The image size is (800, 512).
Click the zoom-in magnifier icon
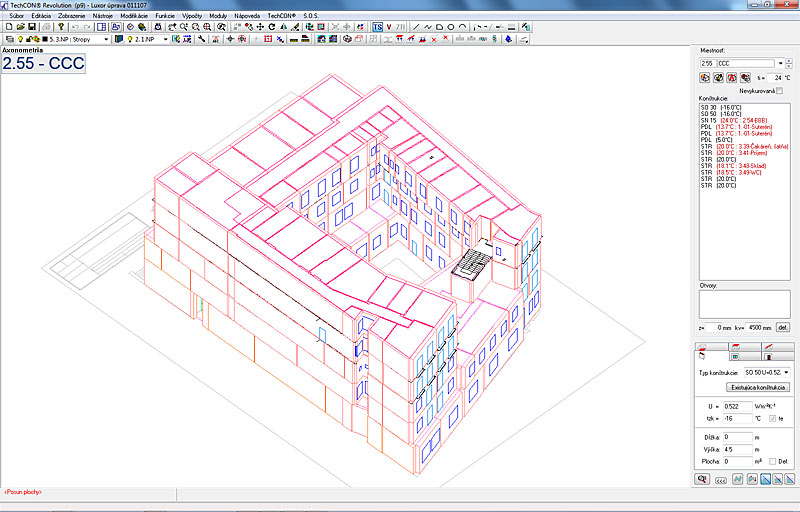(205, 27)
